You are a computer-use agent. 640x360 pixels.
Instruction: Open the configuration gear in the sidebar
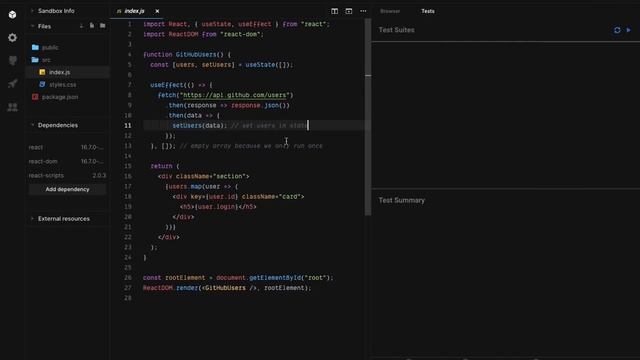[12, 38]
